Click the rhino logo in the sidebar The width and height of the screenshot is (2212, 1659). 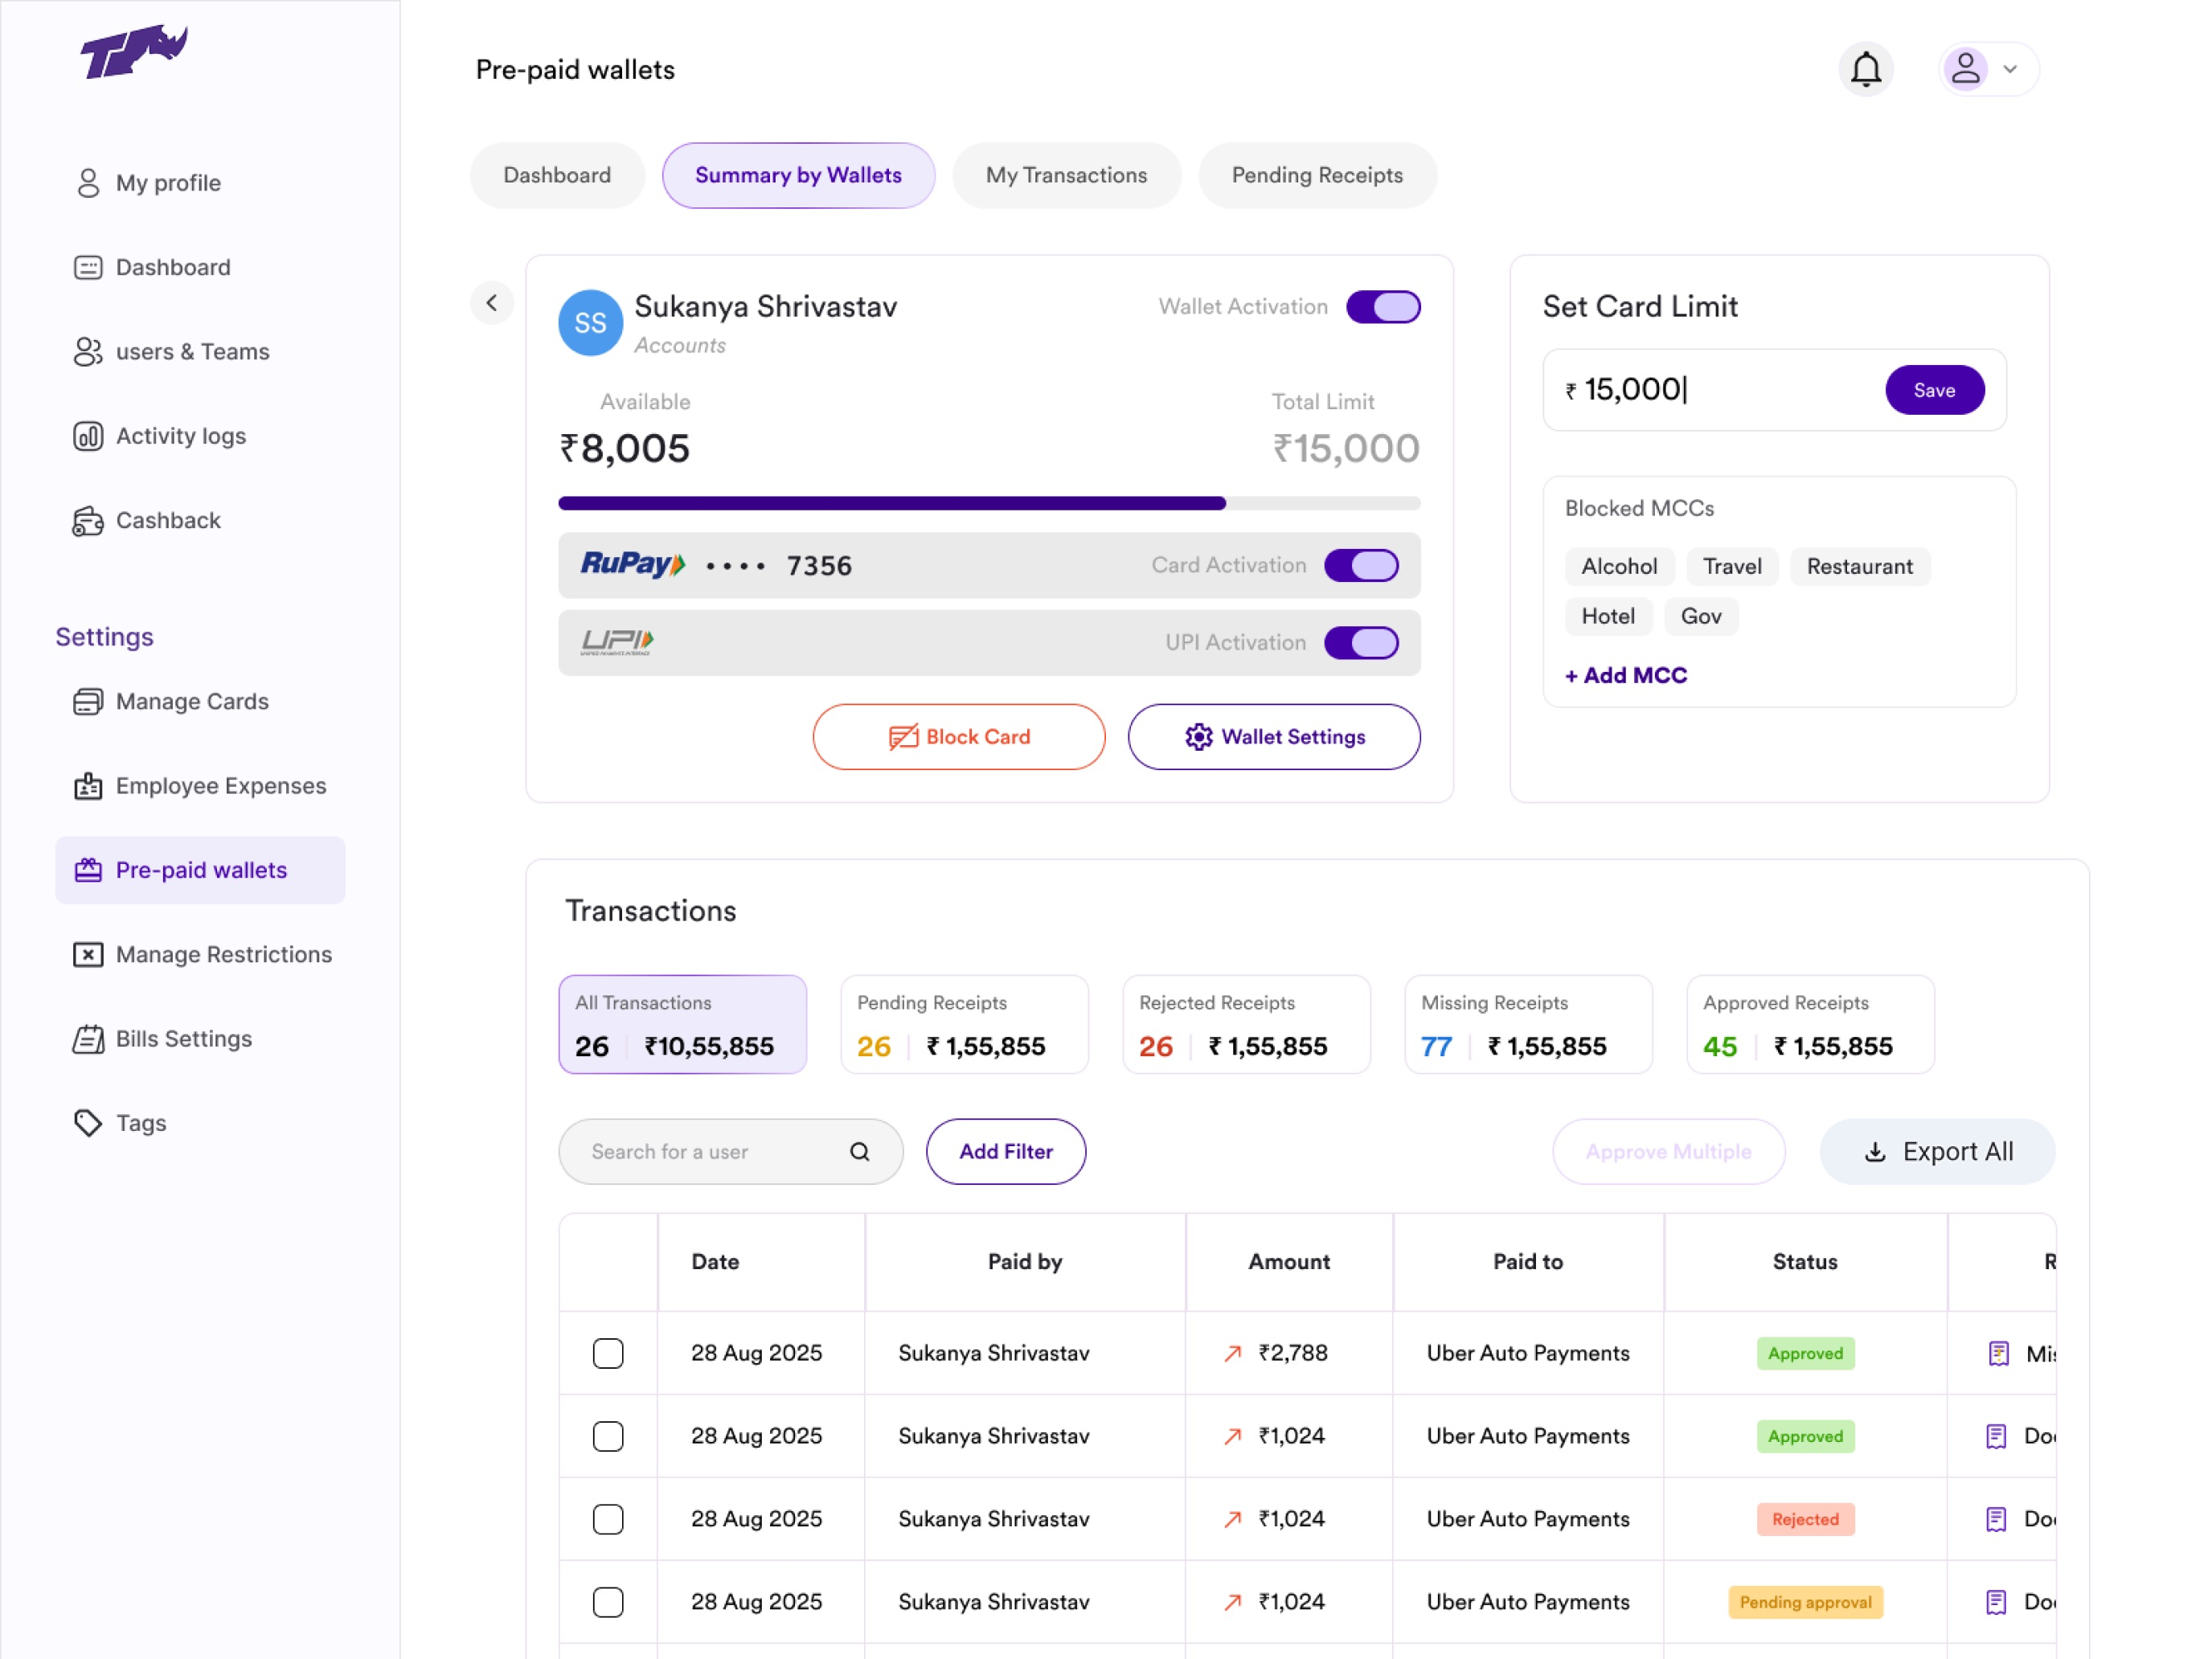[x=134, y=52]
